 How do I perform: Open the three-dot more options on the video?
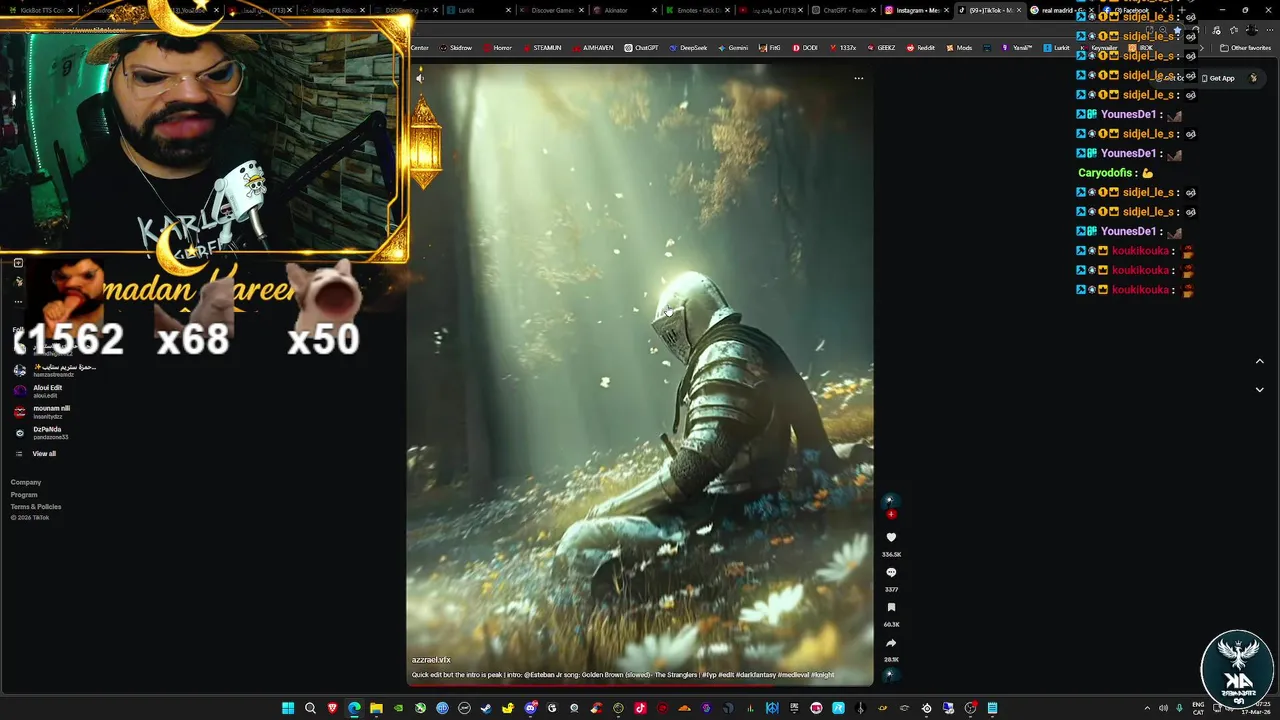(x=858, y=78)
